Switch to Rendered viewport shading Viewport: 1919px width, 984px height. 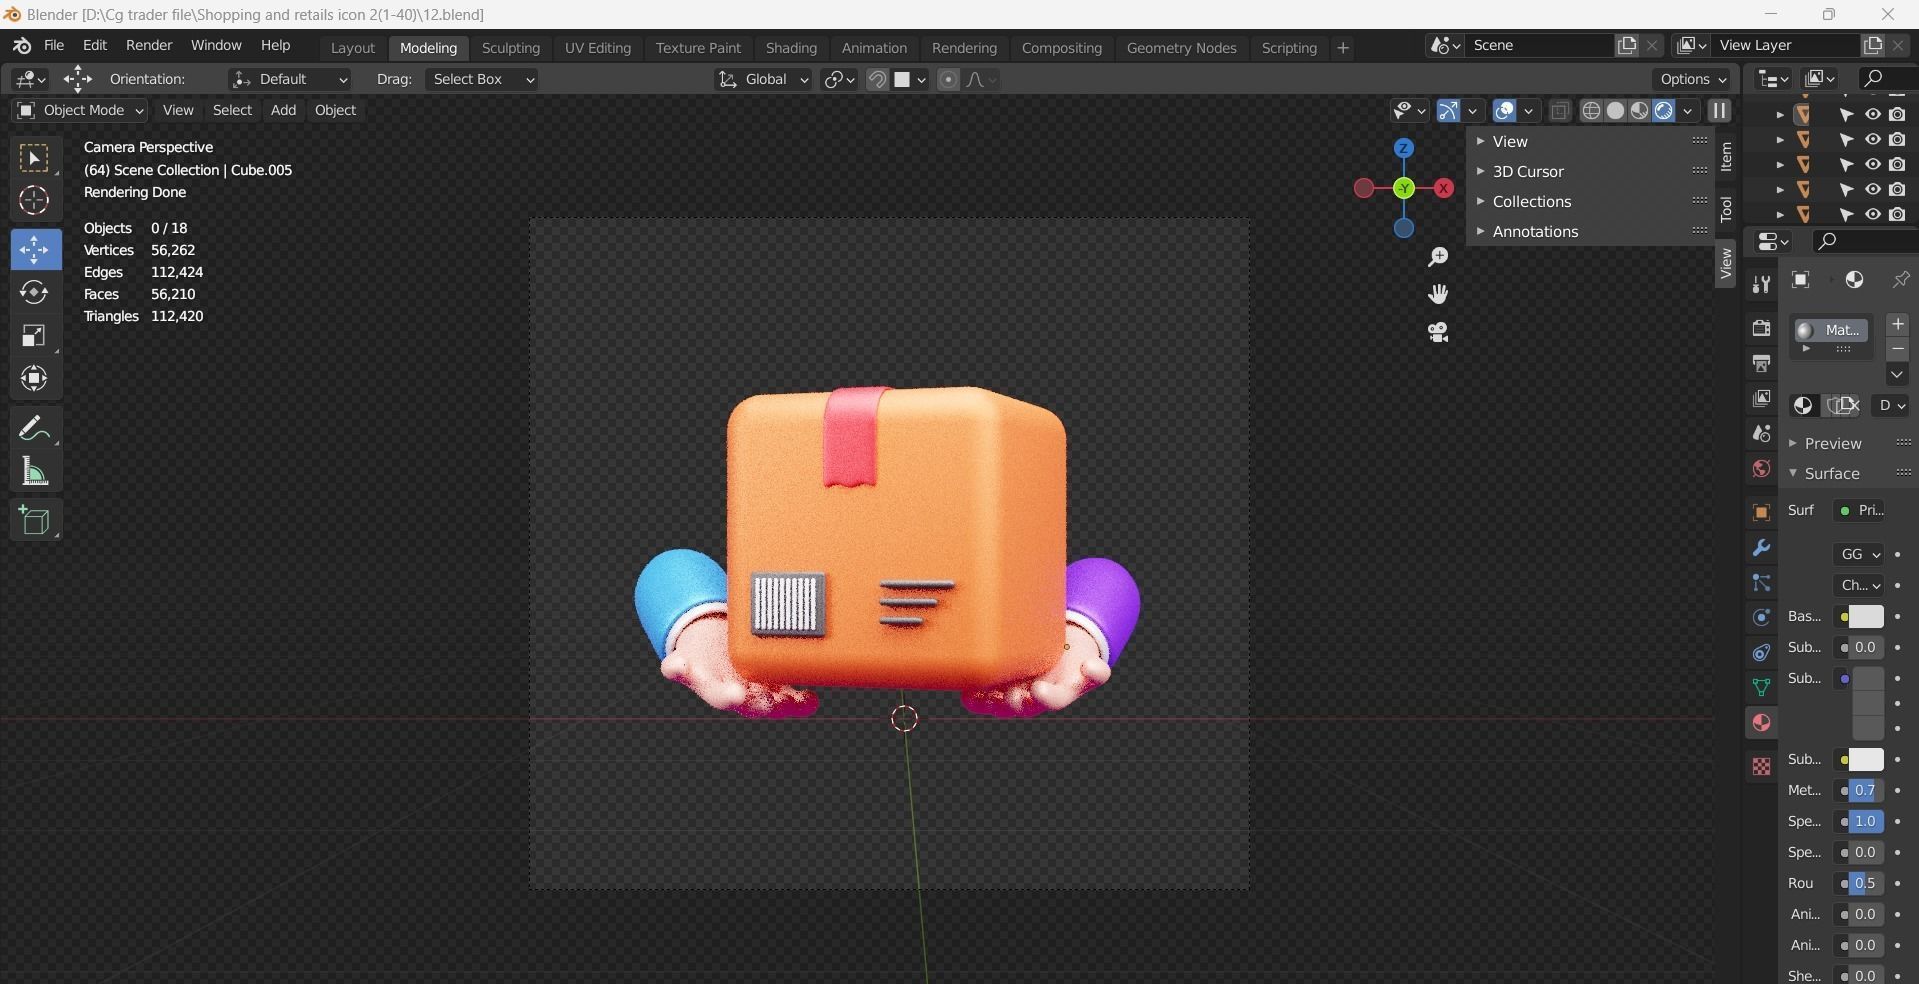tap(1663, 111)
